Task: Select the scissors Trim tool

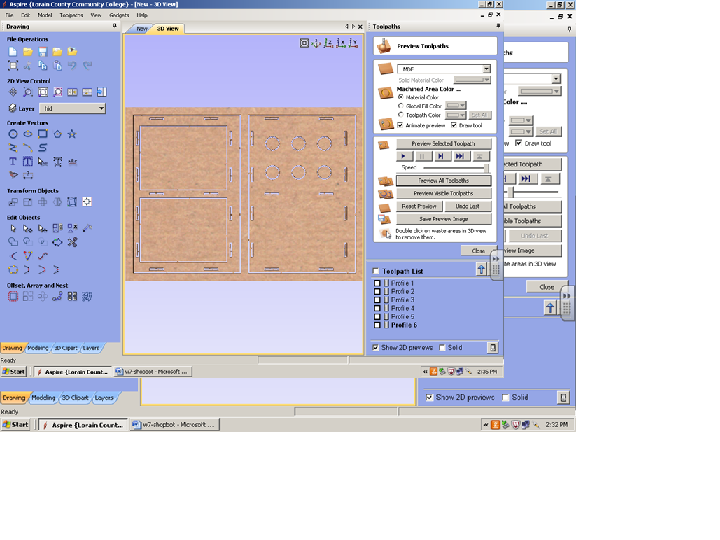Action: click(72, 242)
